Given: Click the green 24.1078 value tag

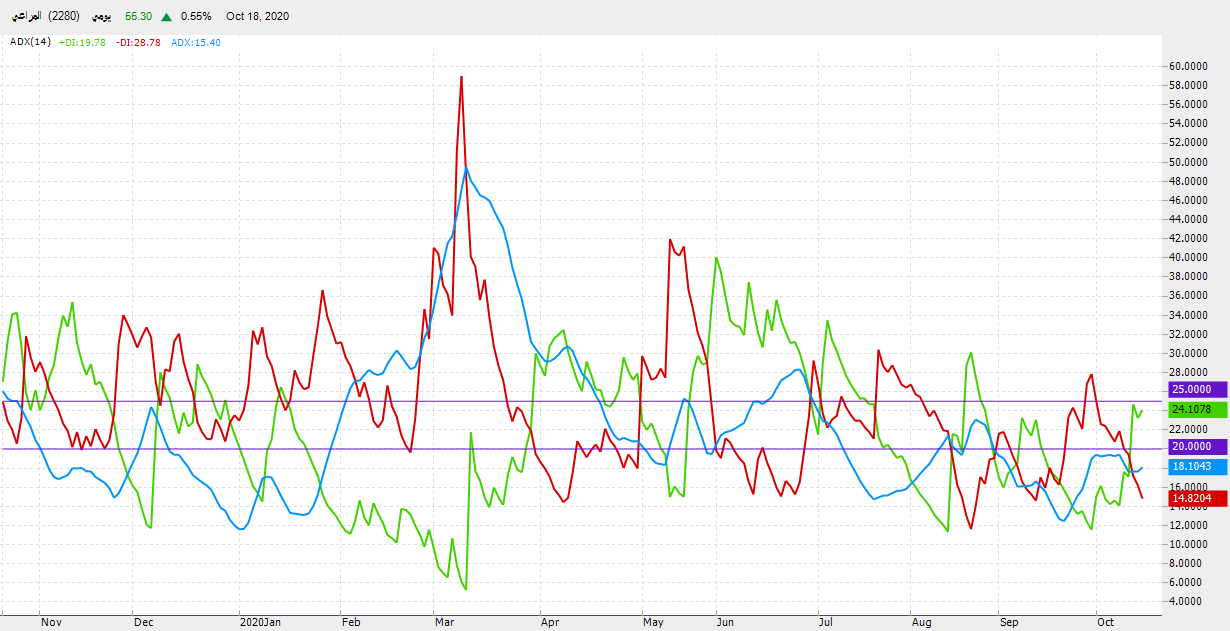Looking at the screenshot, I should (x=1194, y=409).
